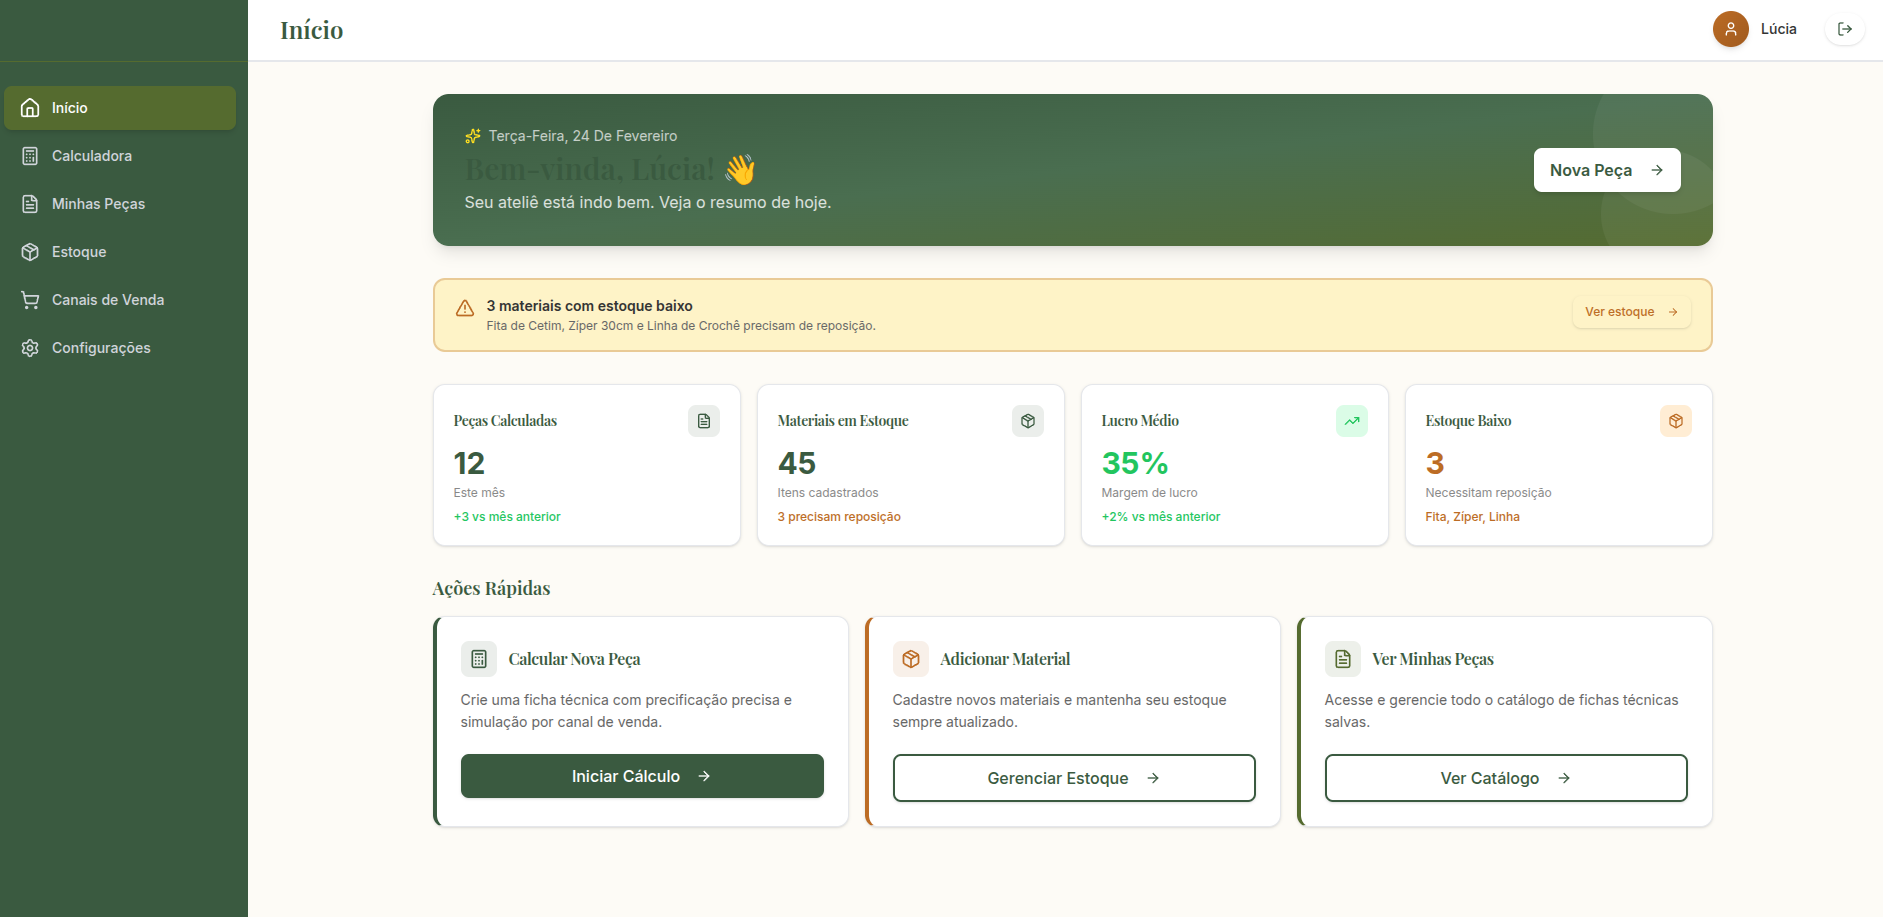The height and width of the screenshot is (917, 1883).
Task: Click the warning triangle in low stock alert
Action: [x=465, y=308]
